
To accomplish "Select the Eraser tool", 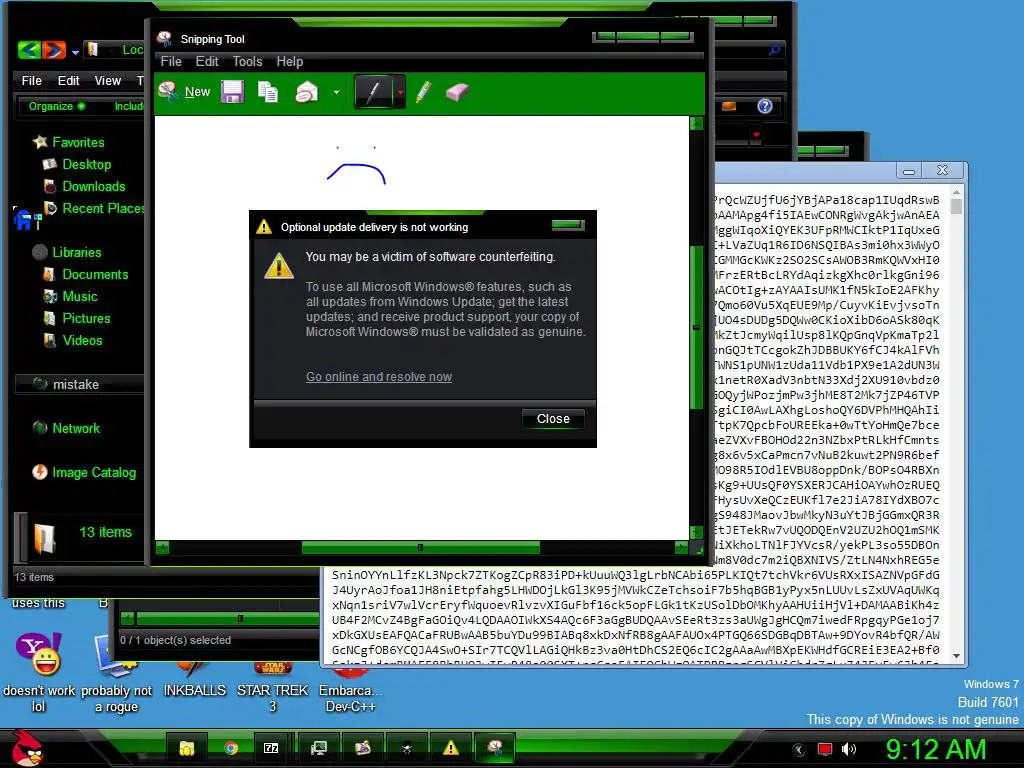I will click(x=457, y=92).
